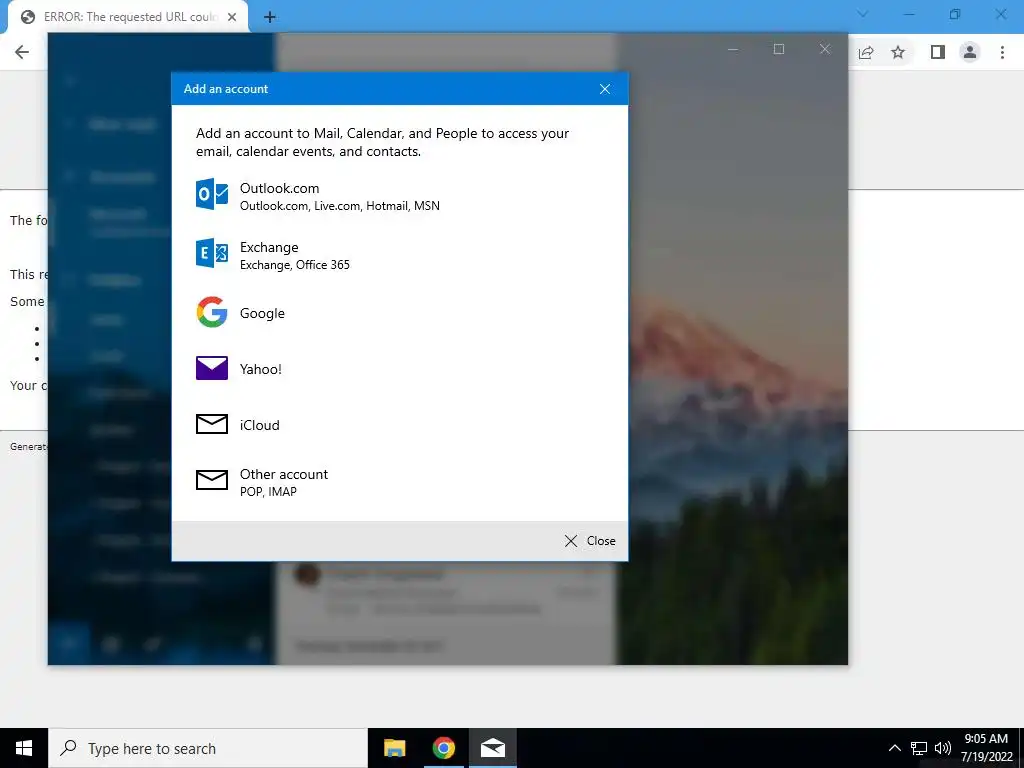
Task: Open File Explorer from taskbar
Action: pos(394,748)
